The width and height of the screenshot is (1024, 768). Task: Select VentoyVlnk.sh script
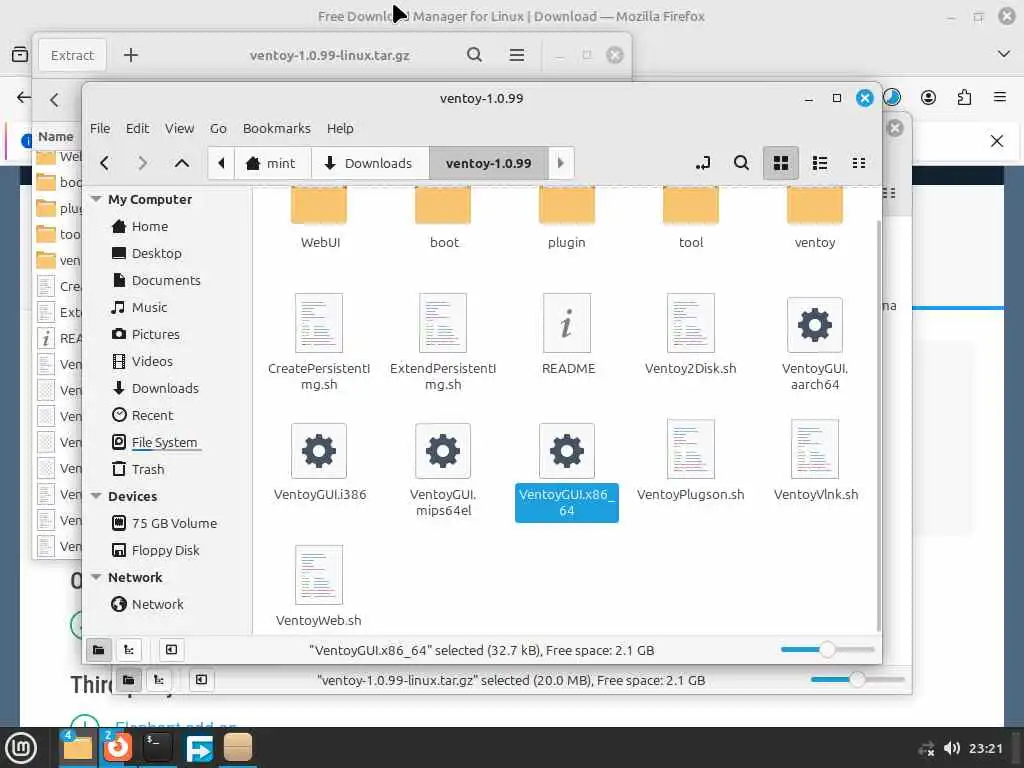(x=814, y=461)
